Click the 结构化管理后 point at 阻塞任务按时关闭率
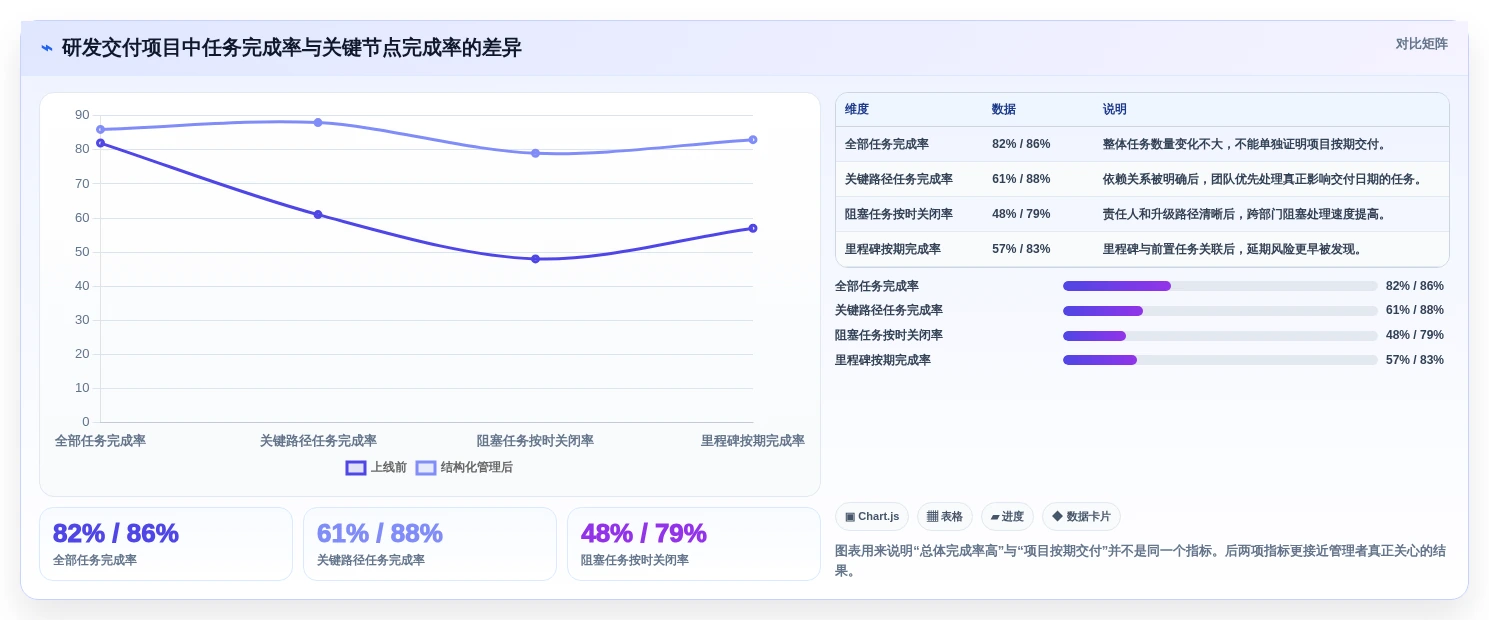The width and height of the screenshot is (1489, 620). point(535,153)
